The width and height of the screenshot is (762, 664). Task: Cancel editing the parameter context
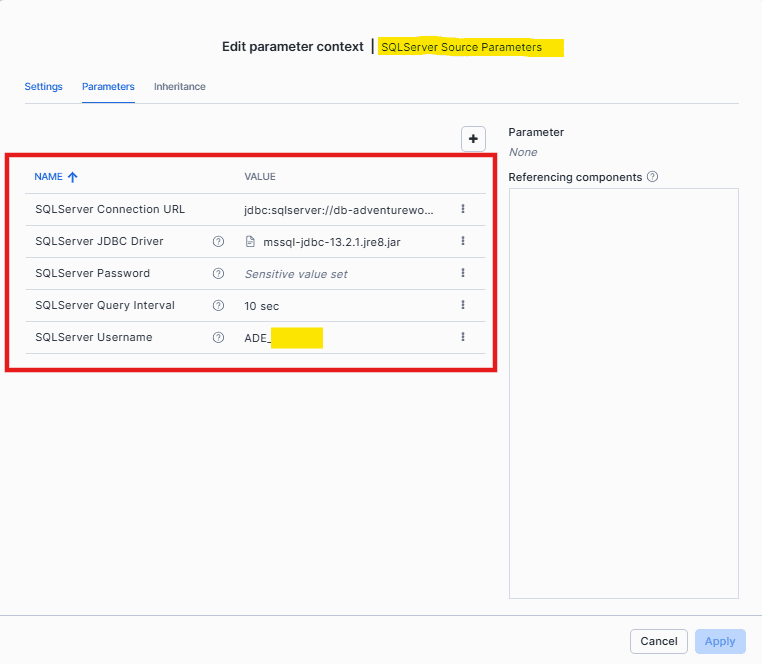point(658,641)
